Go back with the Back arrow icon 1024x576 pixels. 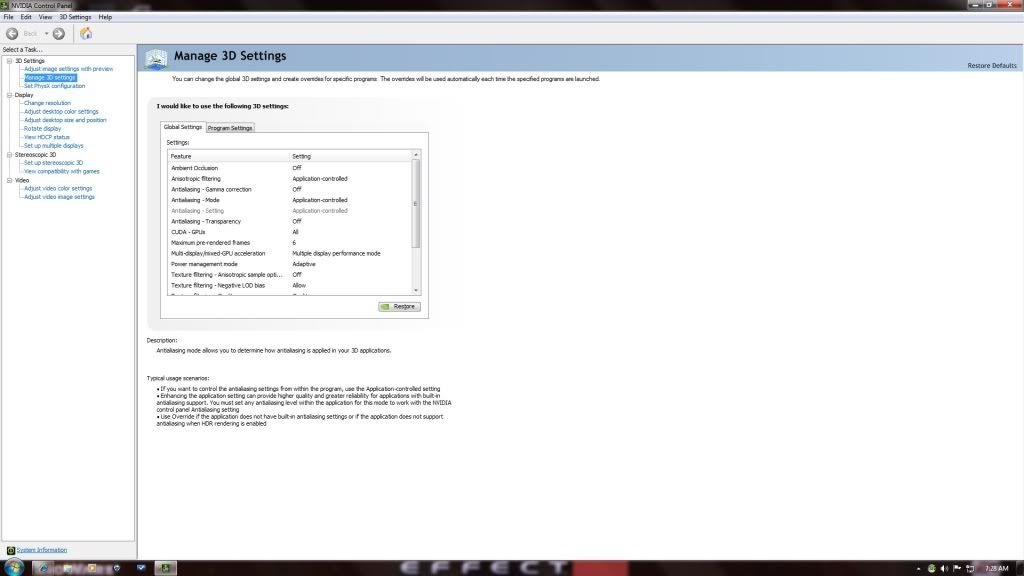pos(12,33)
